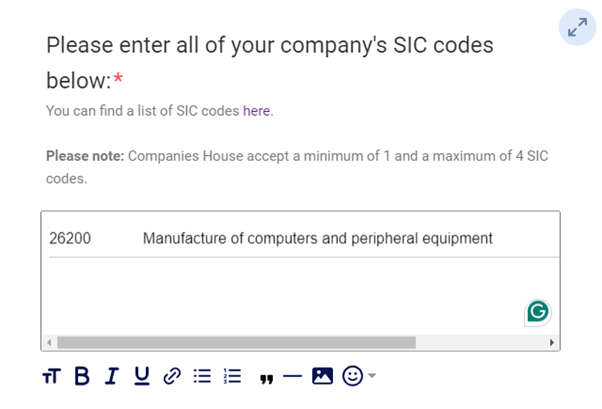Insert a block quote
The width and height of the screenshot is (602, 409).
265,377
